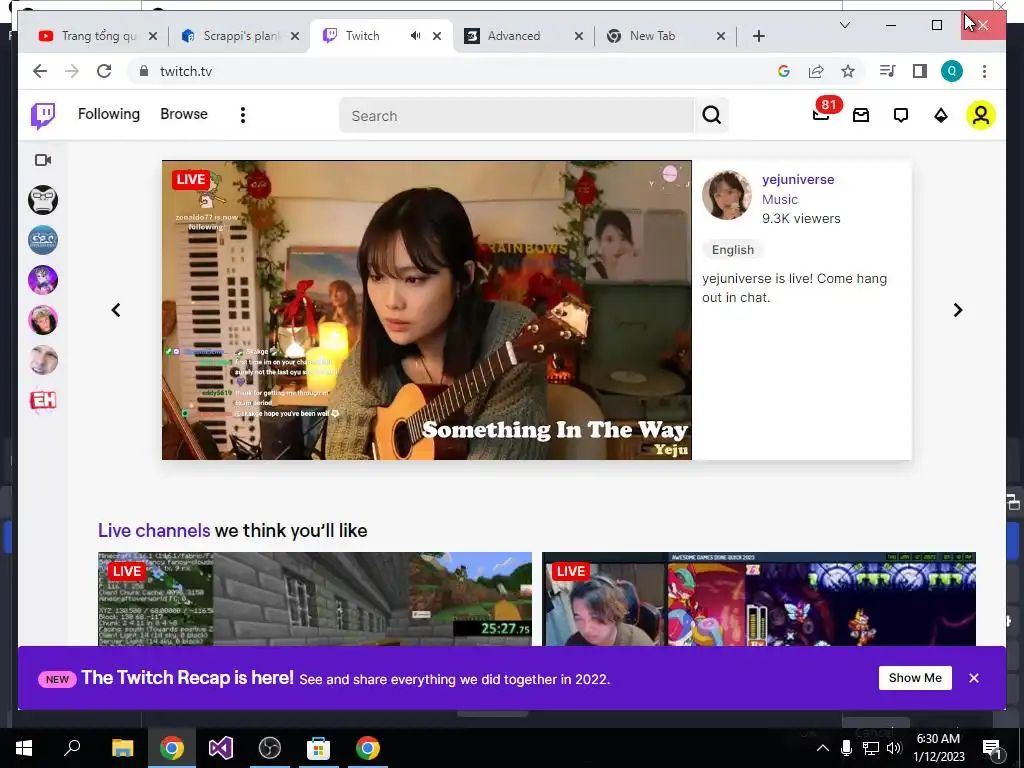Viewport: 1024px width, 768px height.
Task: Open the notifications inbox icon
Action: [x=861, y=116]
